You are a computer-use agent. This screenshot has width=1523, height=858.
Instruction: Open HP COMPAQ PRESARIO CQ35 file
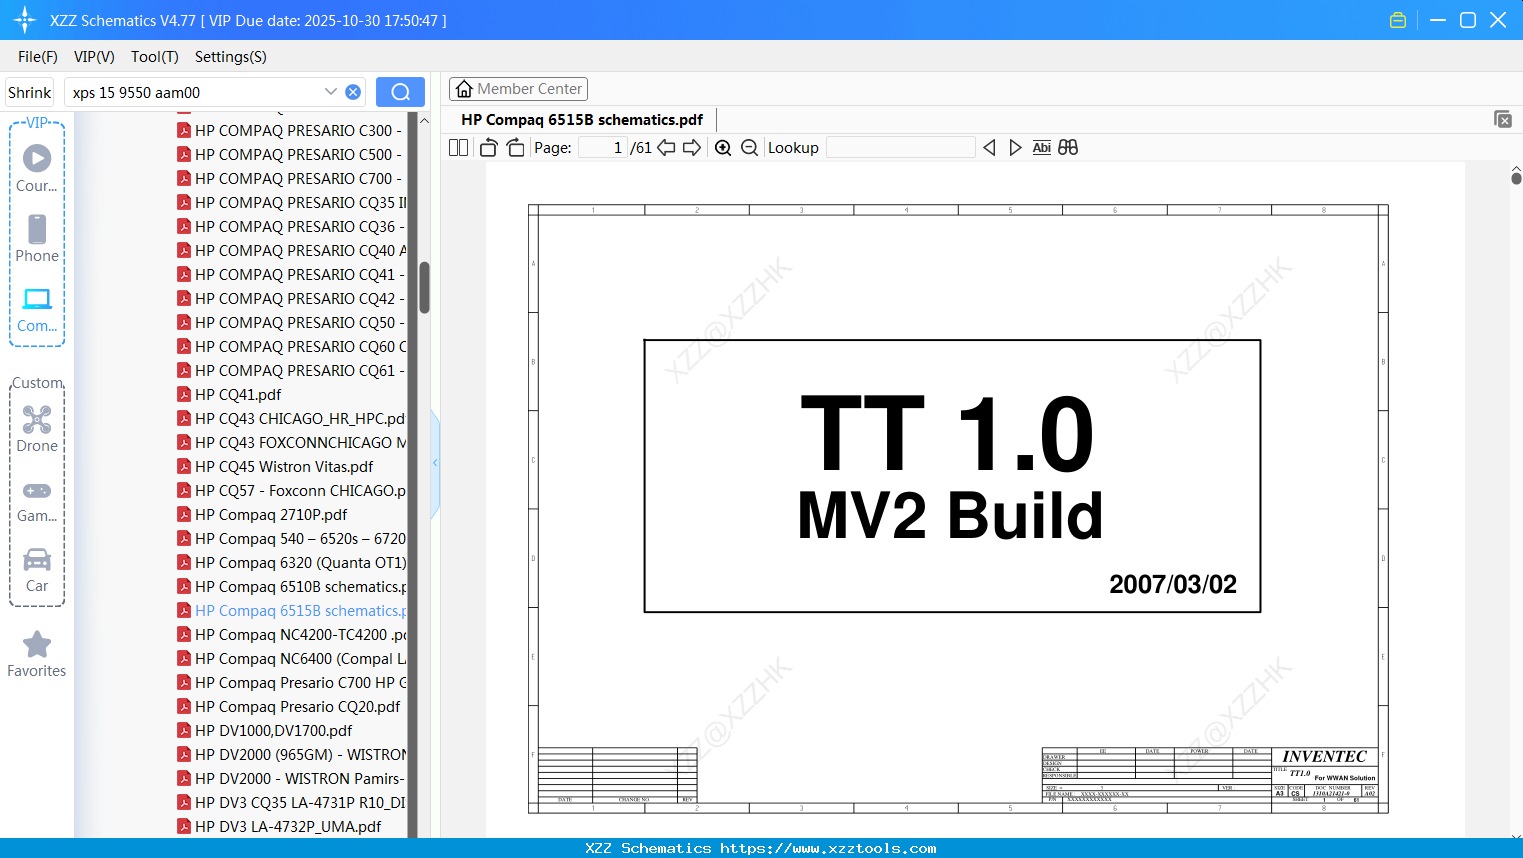[291, 202]
